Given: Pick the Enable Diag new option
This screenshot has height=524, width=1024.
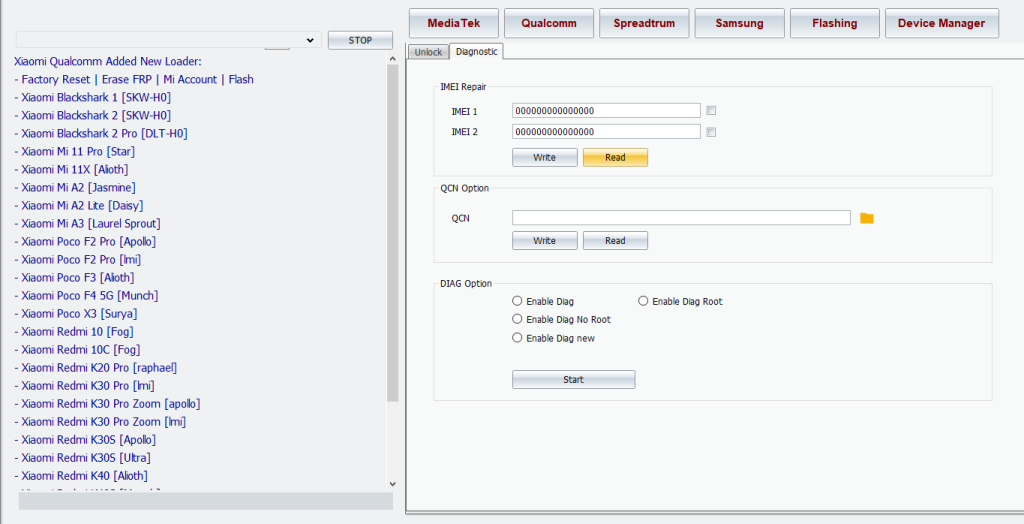Looking at the screenshot, I should click(x=517, y=338).
